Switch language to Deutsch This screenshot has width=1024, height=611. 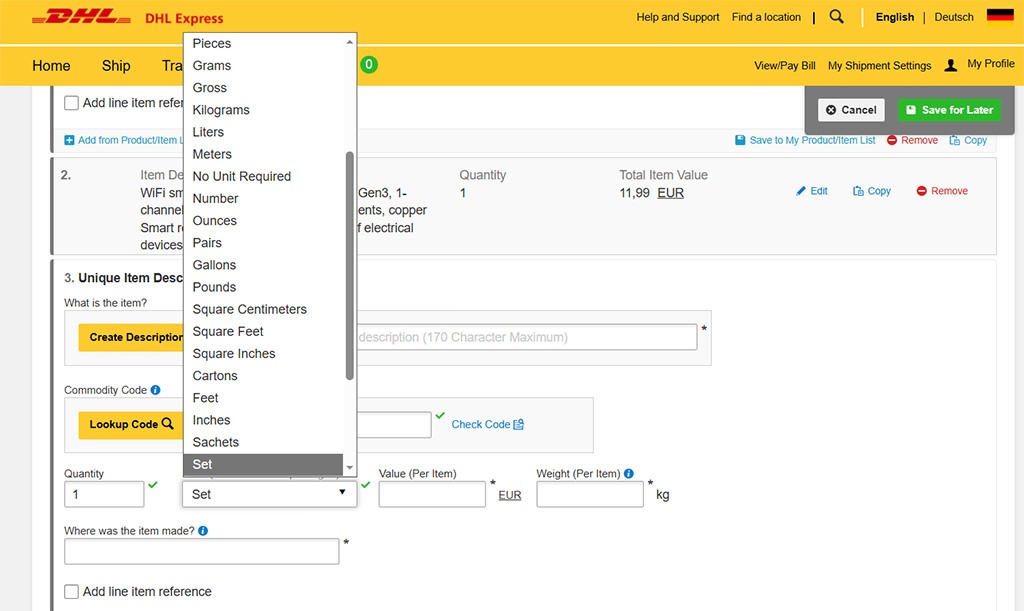(953, 17)
